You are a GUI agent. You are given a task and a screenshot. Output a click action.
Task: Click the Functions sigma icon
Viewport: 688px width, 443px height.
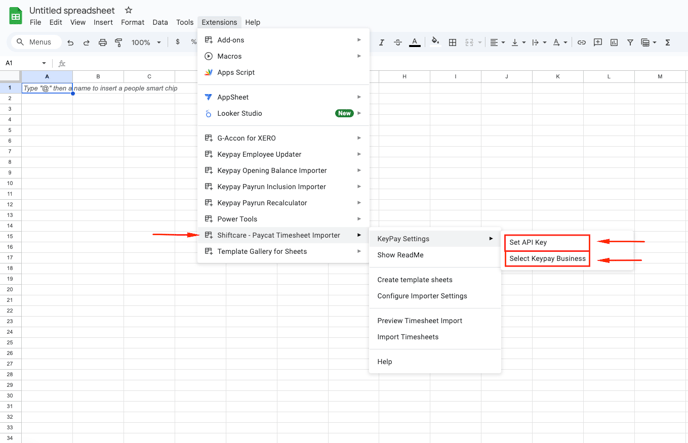click(667, 43)
